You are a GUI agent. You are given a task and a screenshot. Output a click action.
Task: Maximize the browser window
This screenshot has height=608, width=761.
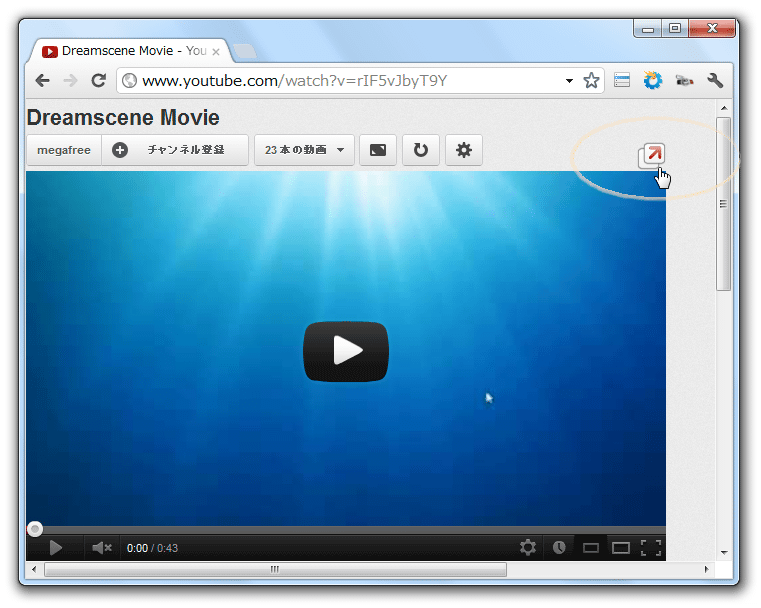coord(675,28)
